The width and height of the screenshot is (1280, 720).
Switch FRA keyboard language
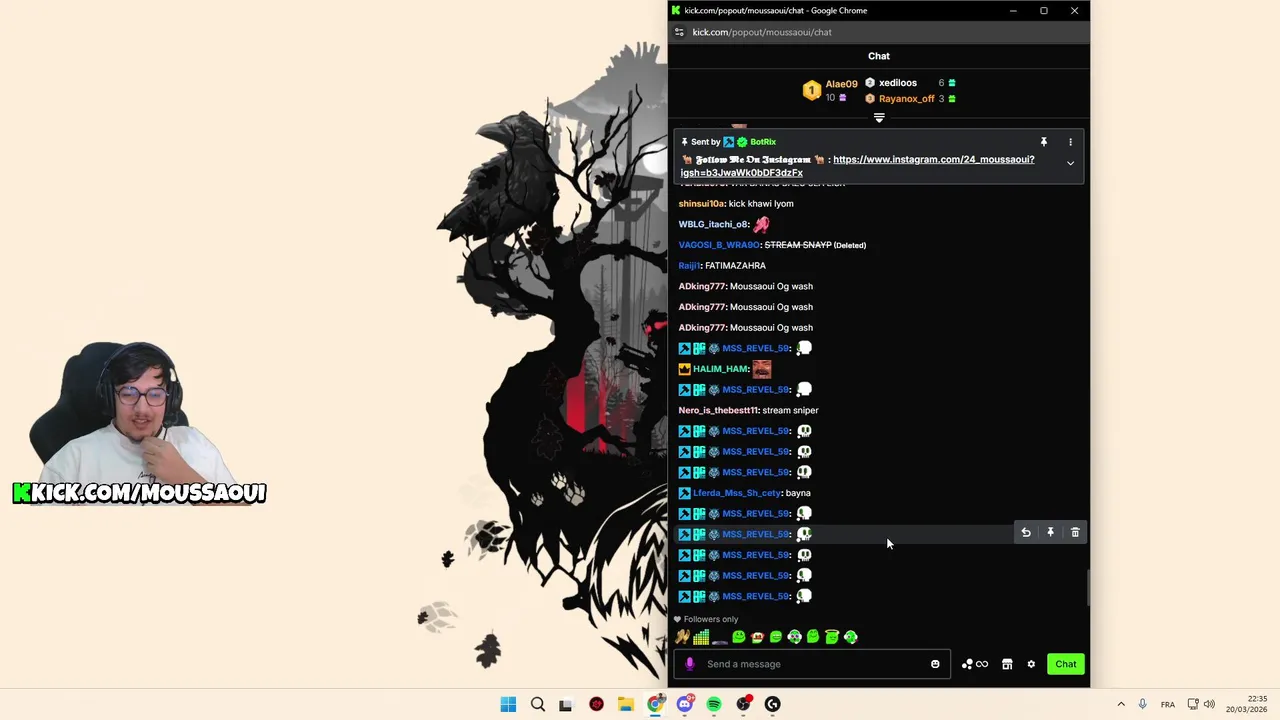tap(1168, 704)
